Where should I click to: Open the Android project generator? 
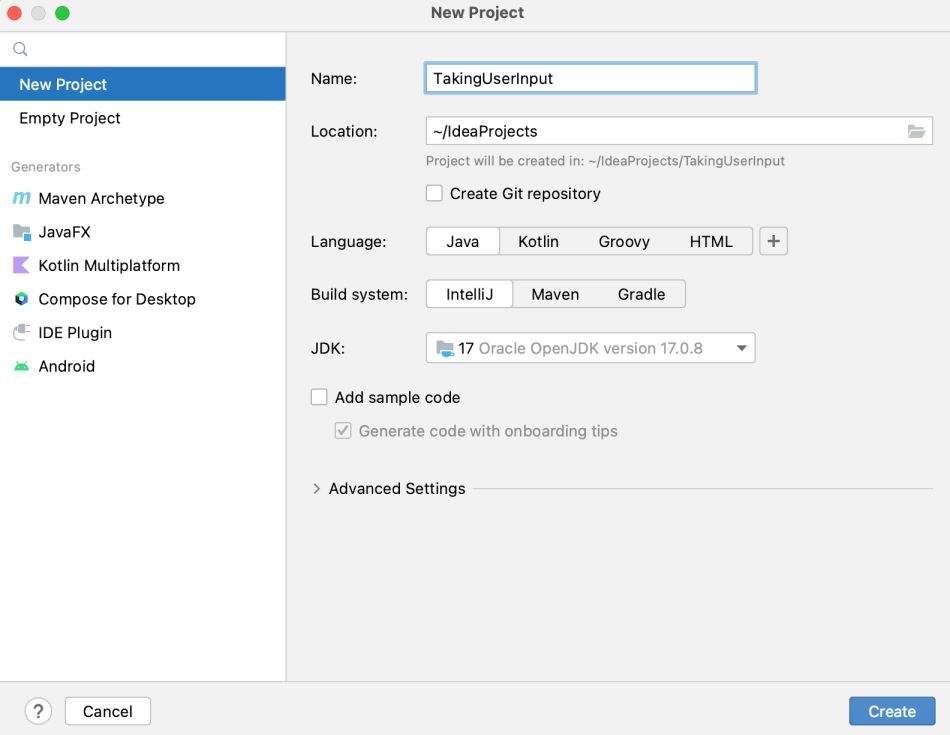coord(68,366)
